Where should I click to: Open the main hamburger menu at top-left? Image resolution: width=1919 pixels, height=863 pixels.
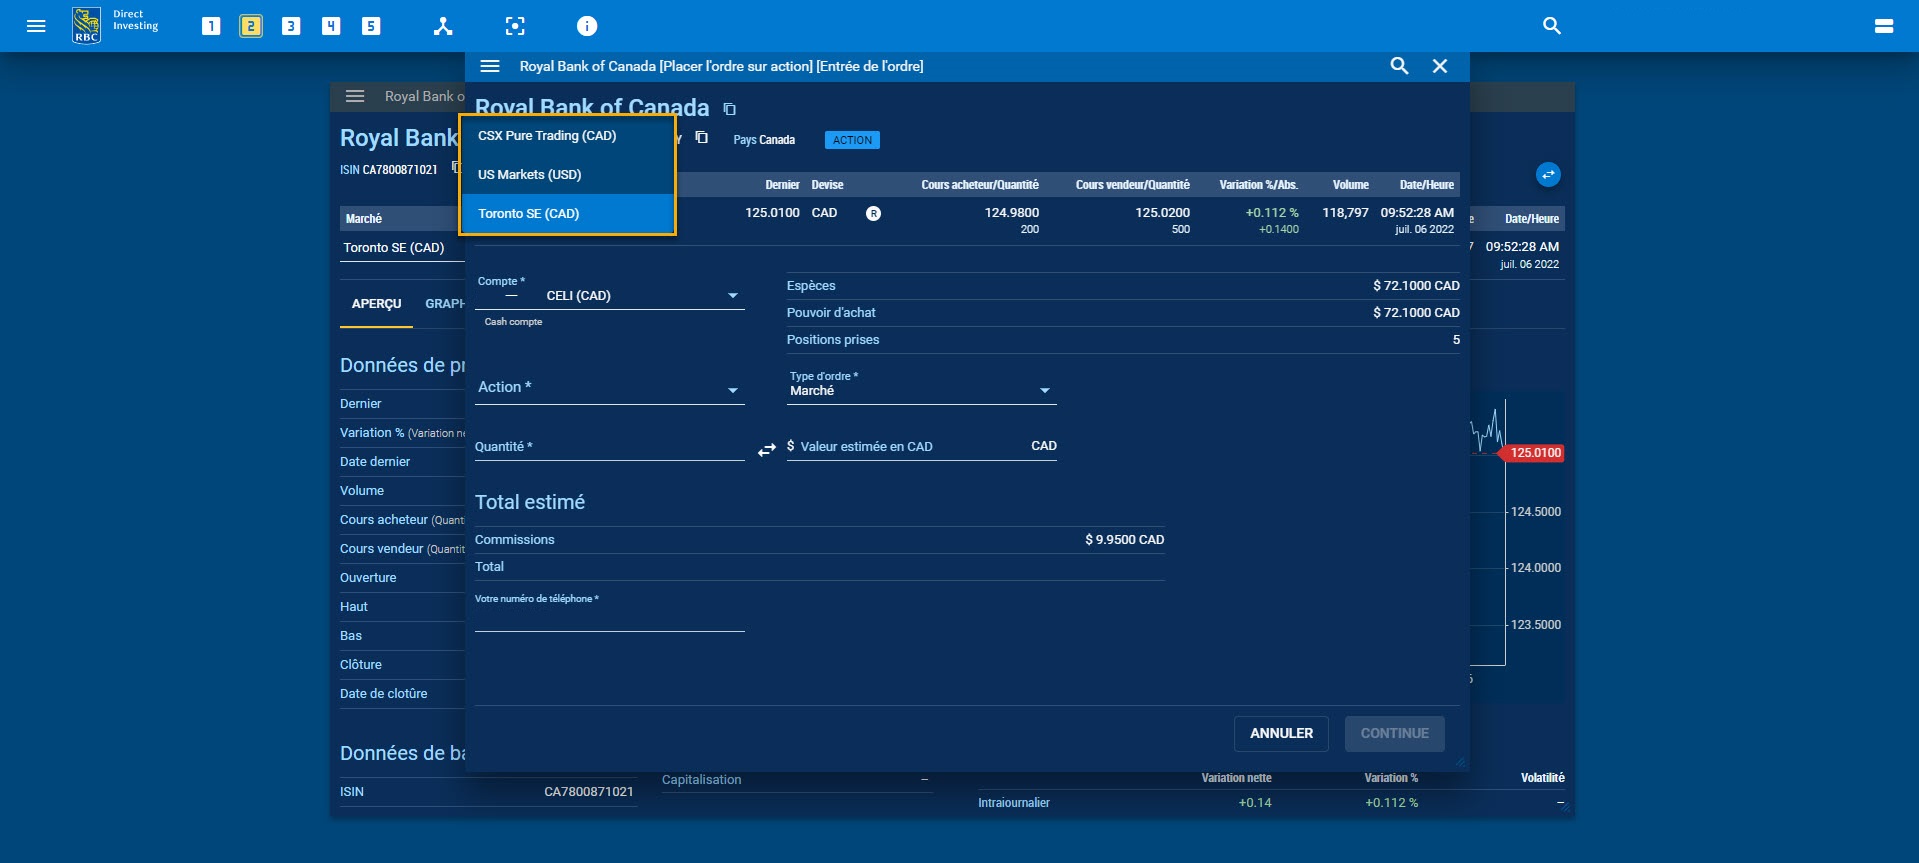coord(36,26)
